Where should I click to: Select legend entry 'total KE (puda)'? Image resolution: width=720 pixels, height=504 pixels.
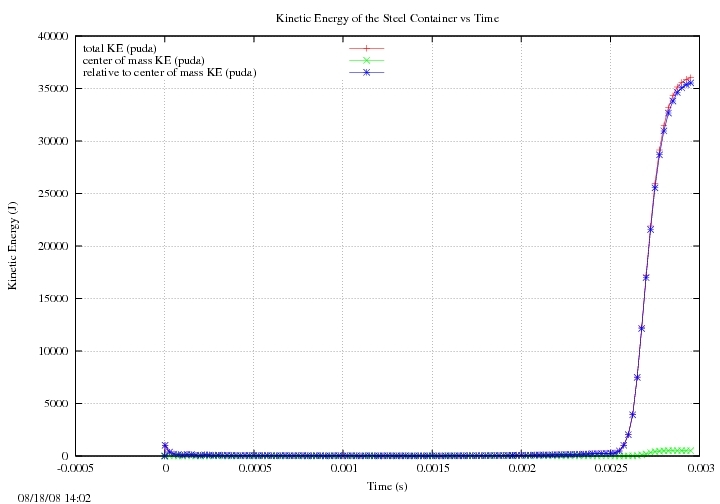coord(119,48)
